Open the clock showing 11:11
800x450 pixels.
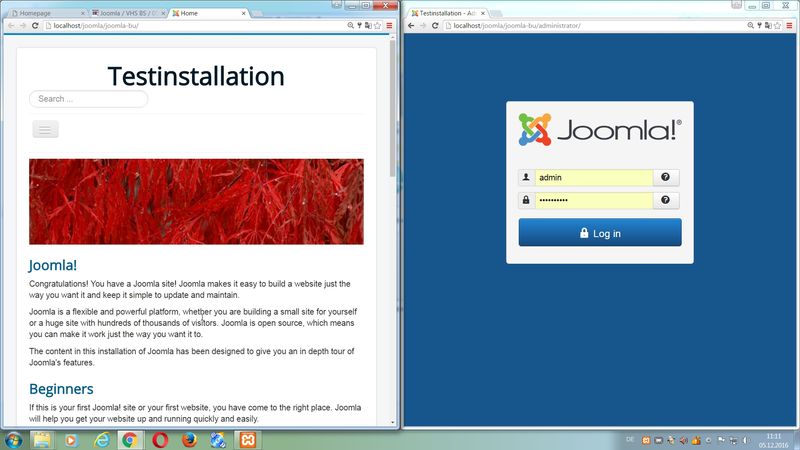773,440
